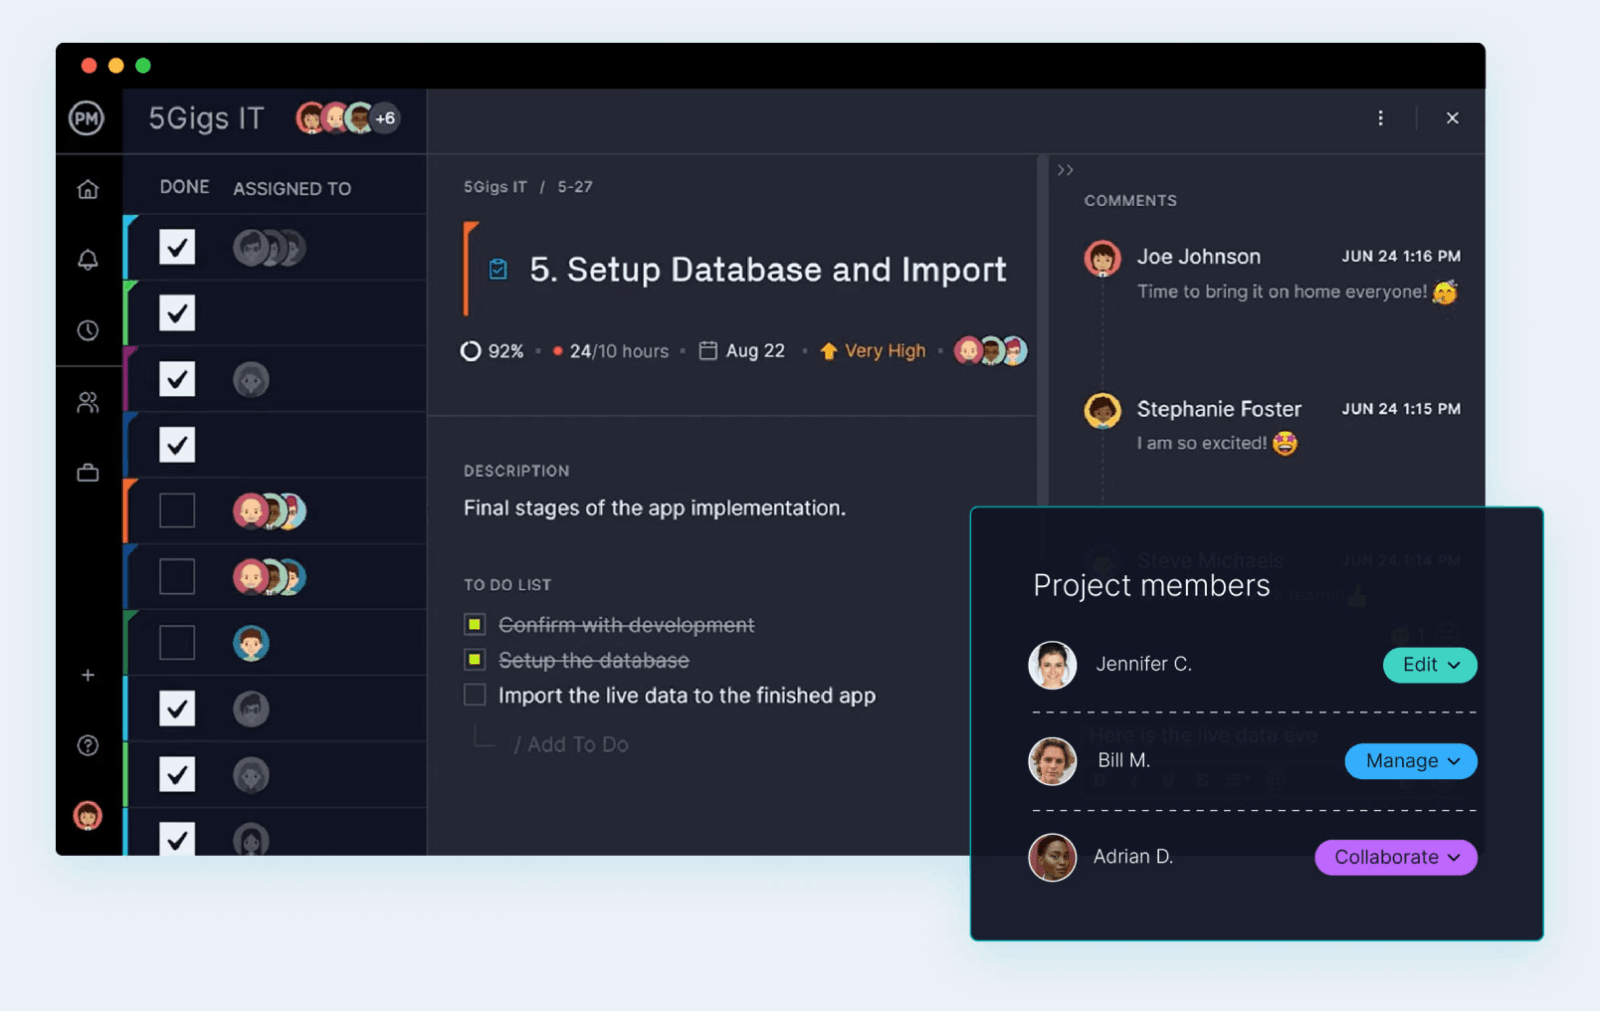
Task: Open notifications bell icon
Action: [88, 260]
